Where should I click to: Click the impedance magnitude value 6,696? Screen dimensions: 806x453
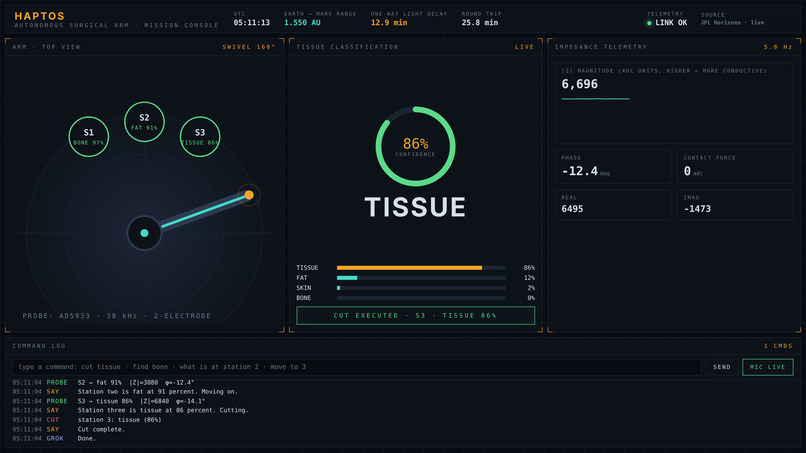click(x=580, y=84)
